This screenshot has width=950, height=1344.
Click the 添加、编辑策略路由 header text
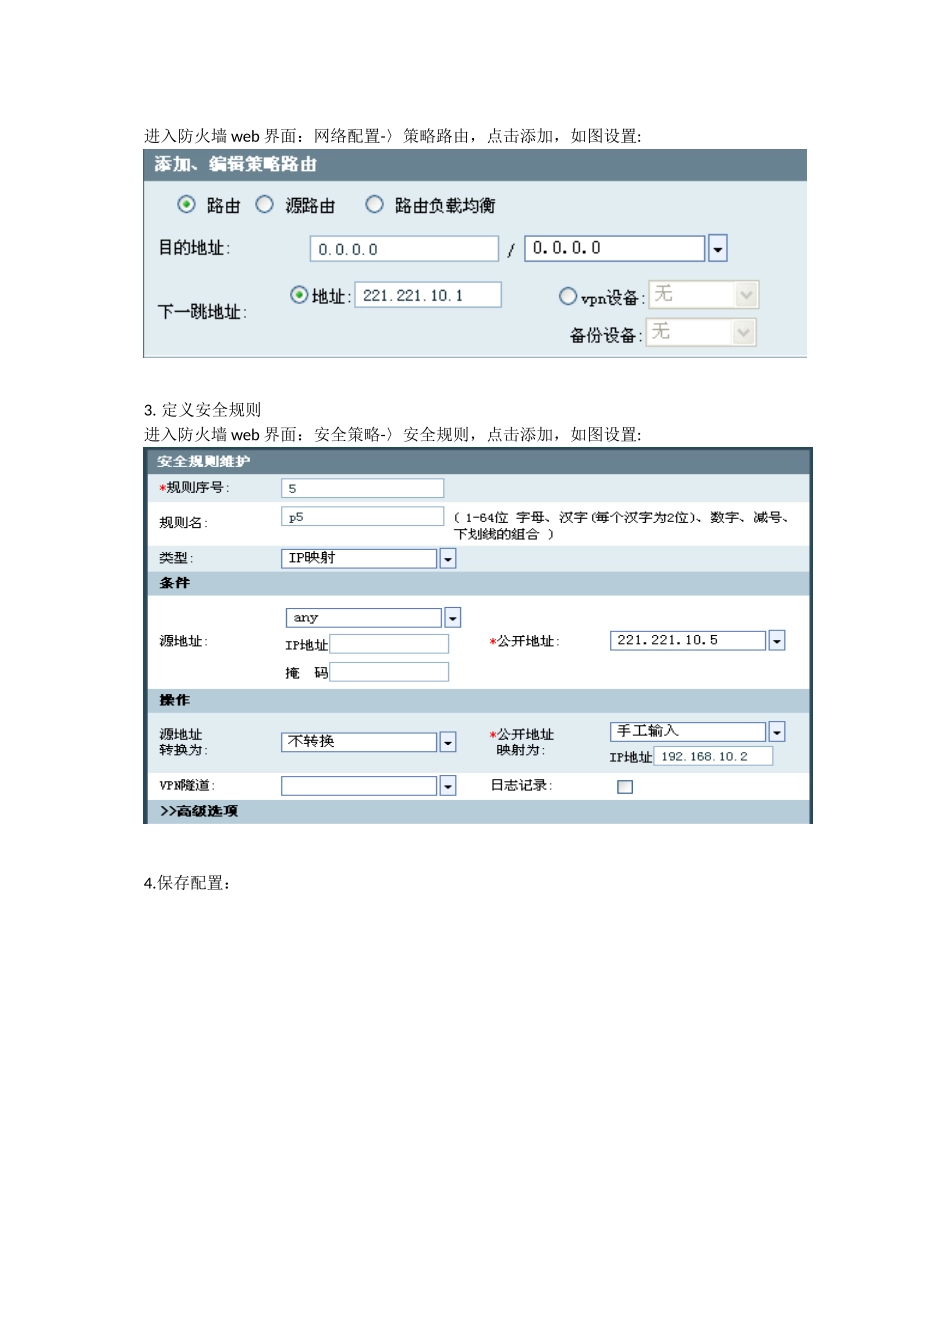(236, 164)
